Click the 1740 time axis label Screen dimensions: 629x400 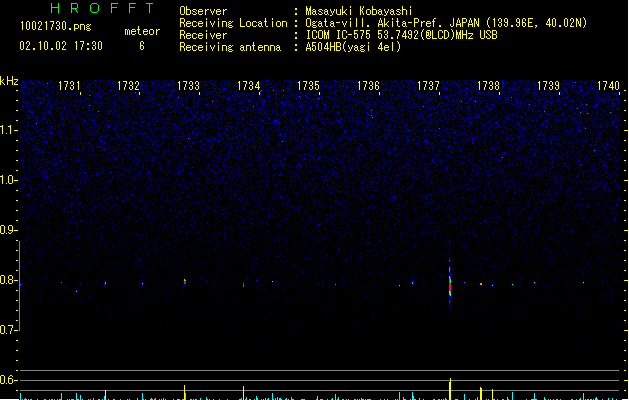click(608, 86)
